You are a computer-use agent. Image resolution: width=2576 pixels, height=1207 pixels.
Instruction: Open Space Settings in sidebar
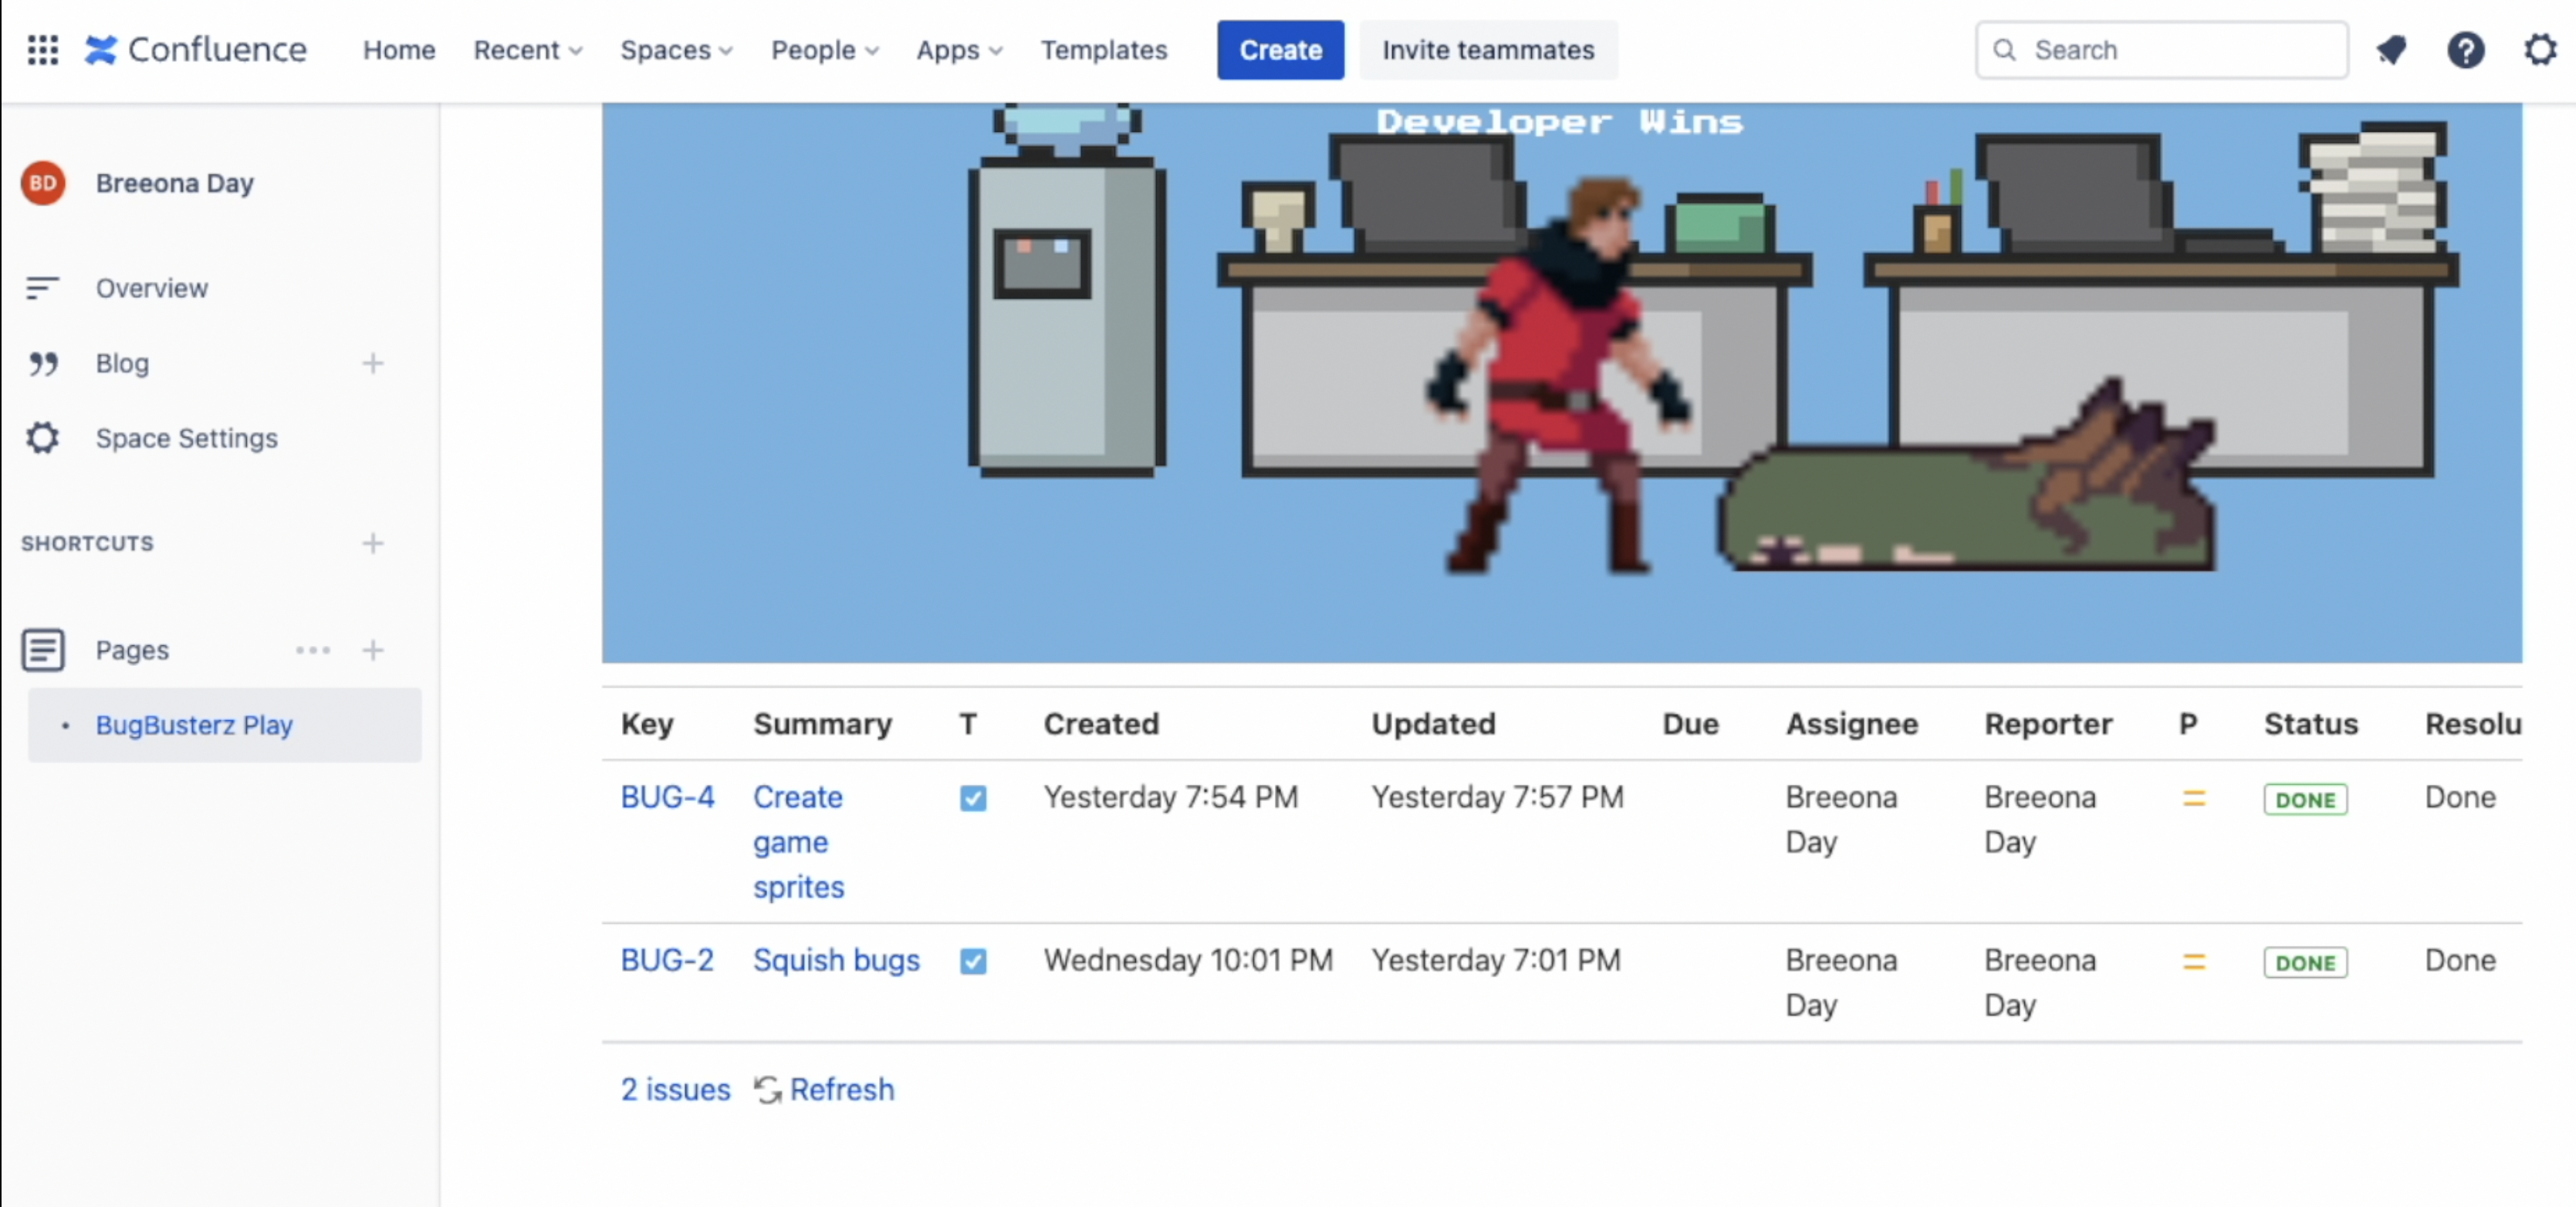pos(186,438)
